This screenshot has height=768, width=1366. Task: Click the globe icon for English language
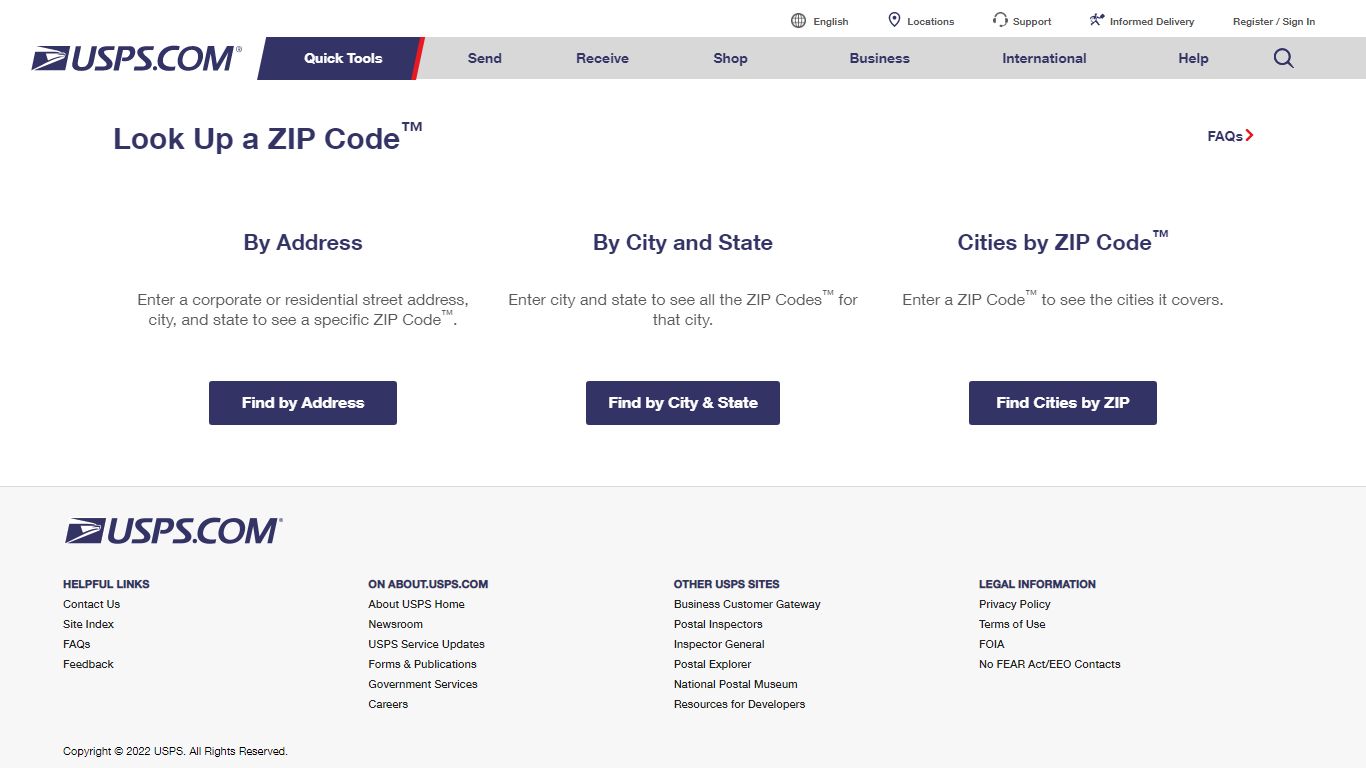[x=797, y=20]
